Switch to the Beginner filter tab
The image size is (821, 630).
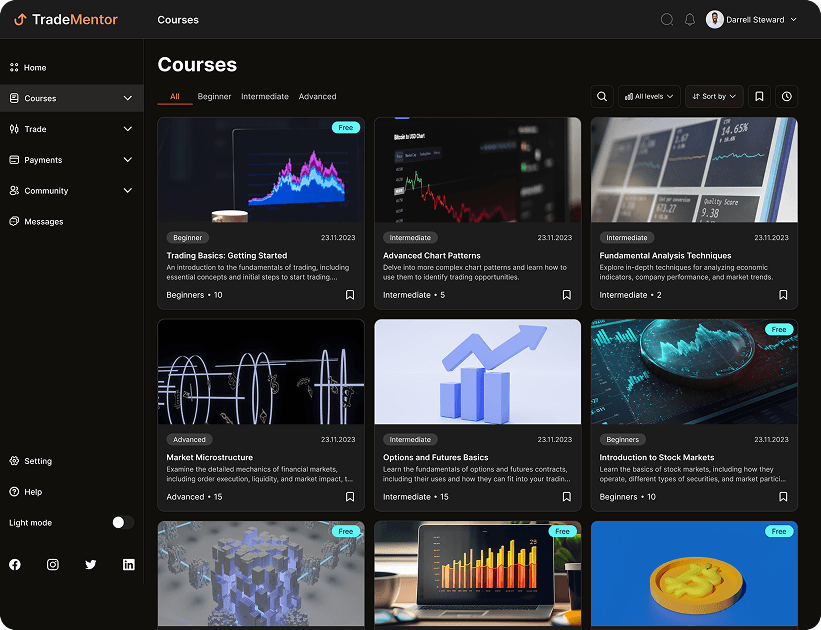[213, 96]
